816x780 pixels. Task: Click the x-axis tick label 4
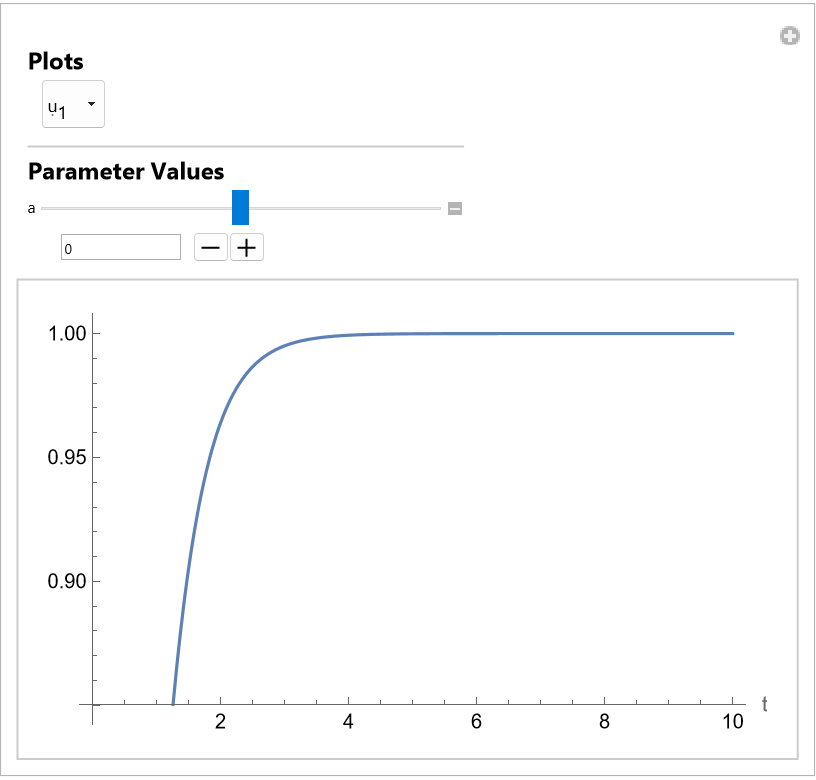coord(348,723)
